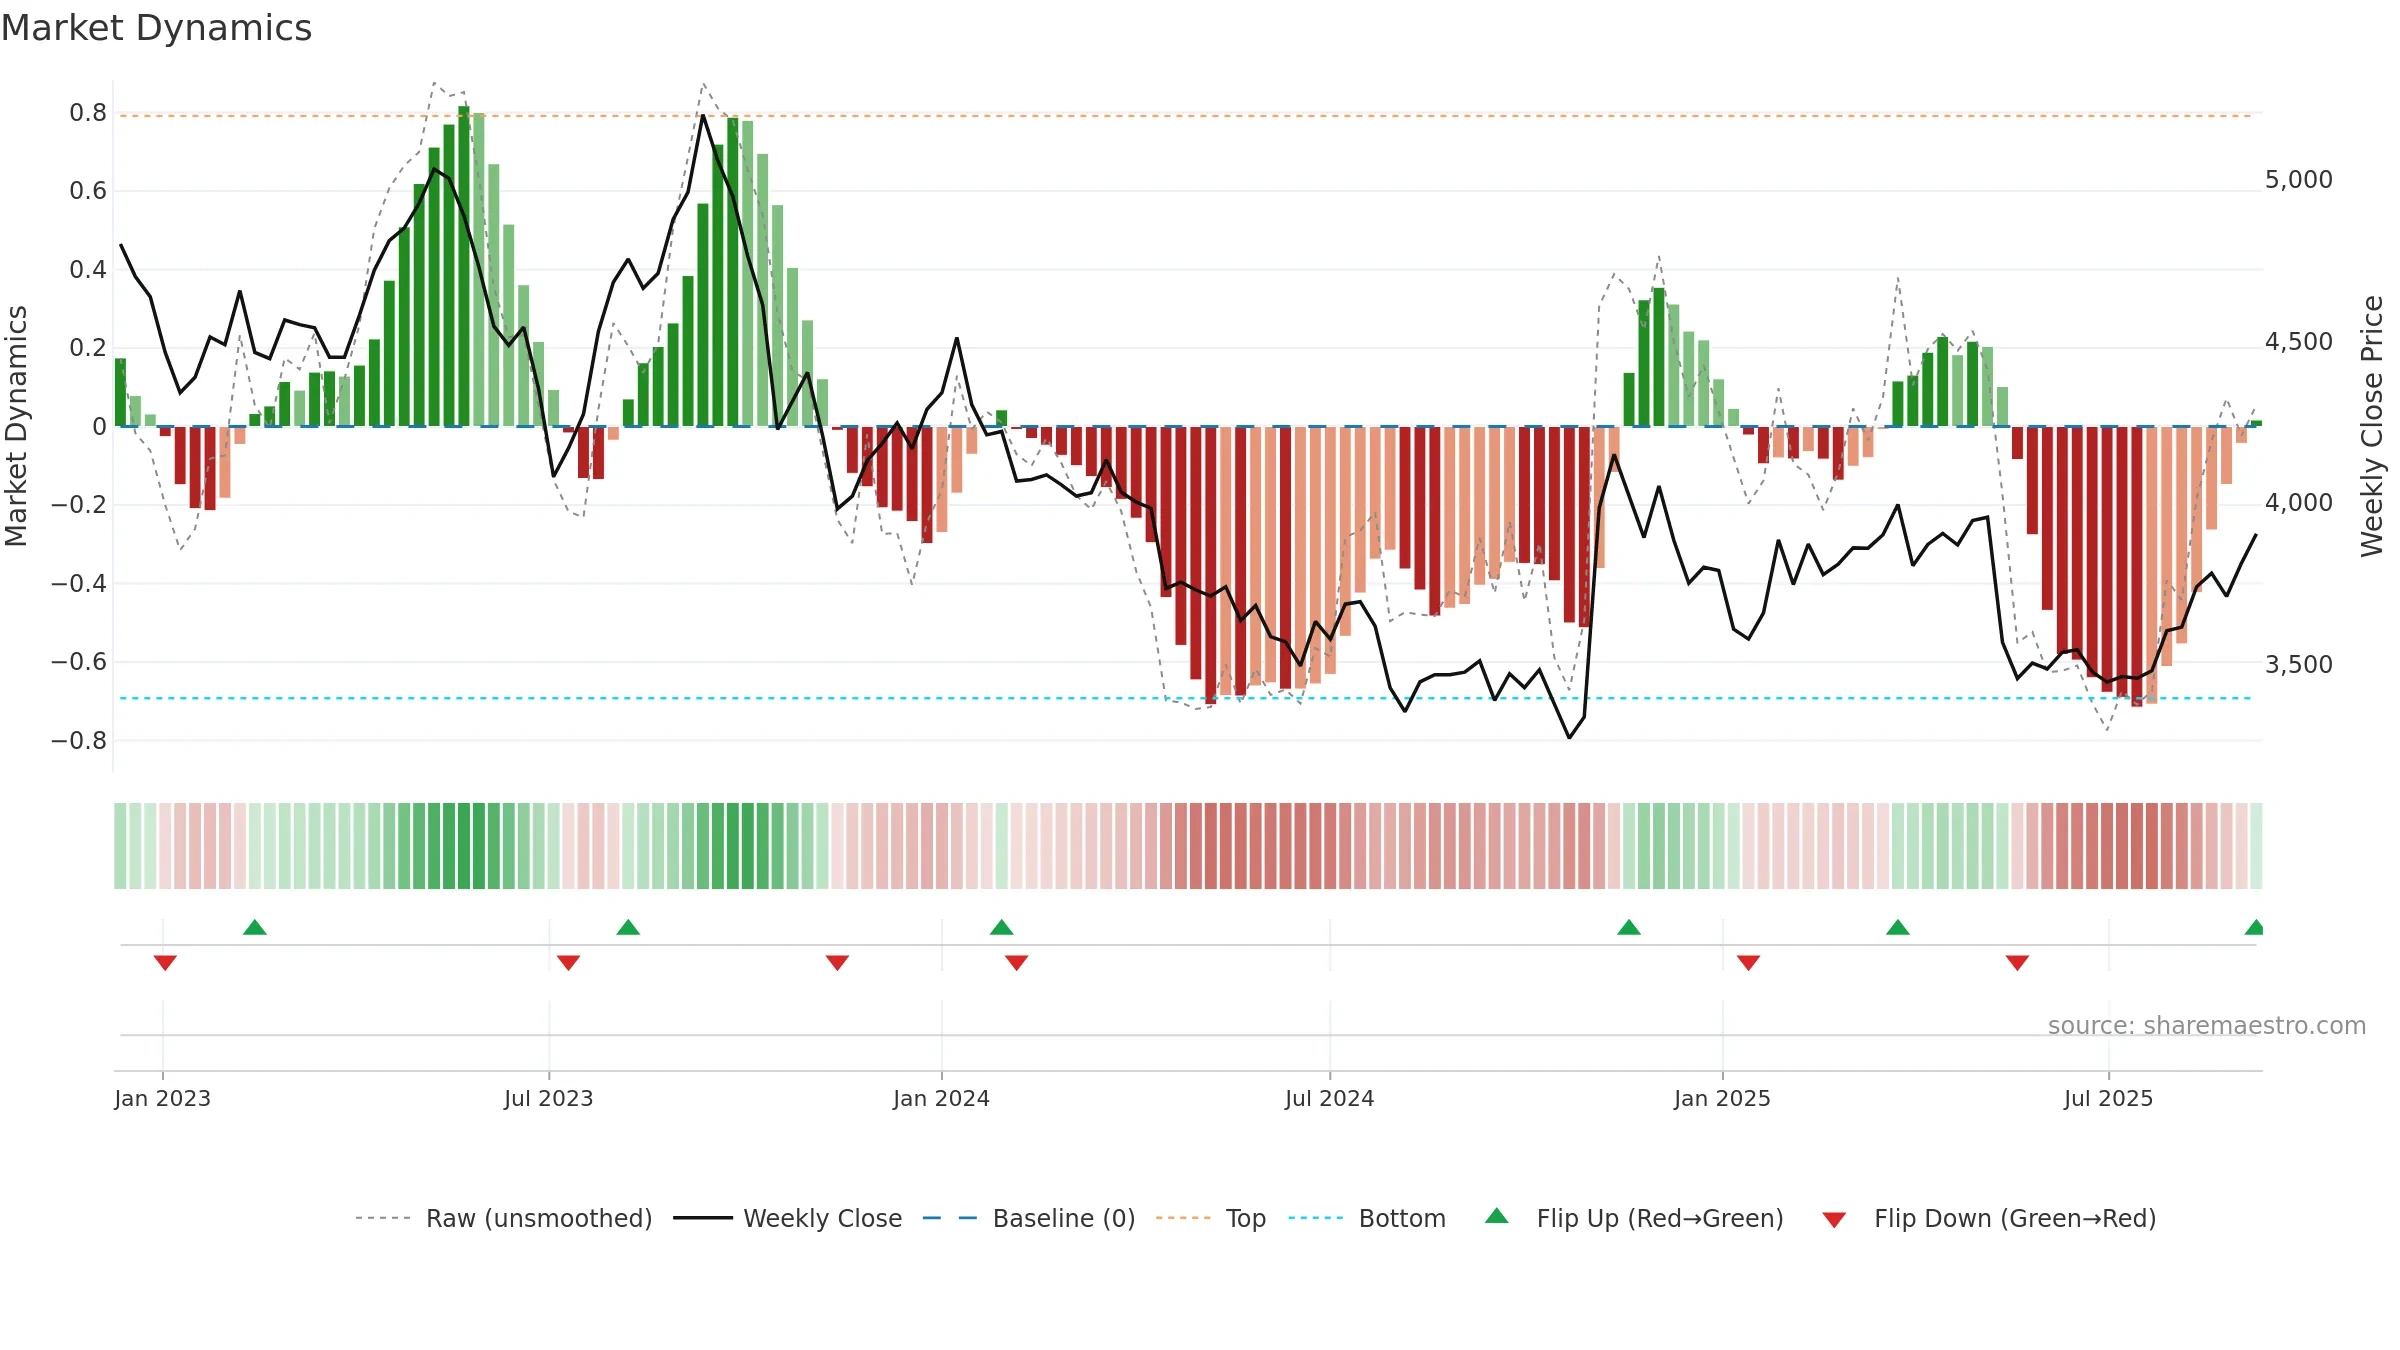Click the green Flip Up marker near late January 2024
2400x1350 pixels.
tap(1002, 927)
